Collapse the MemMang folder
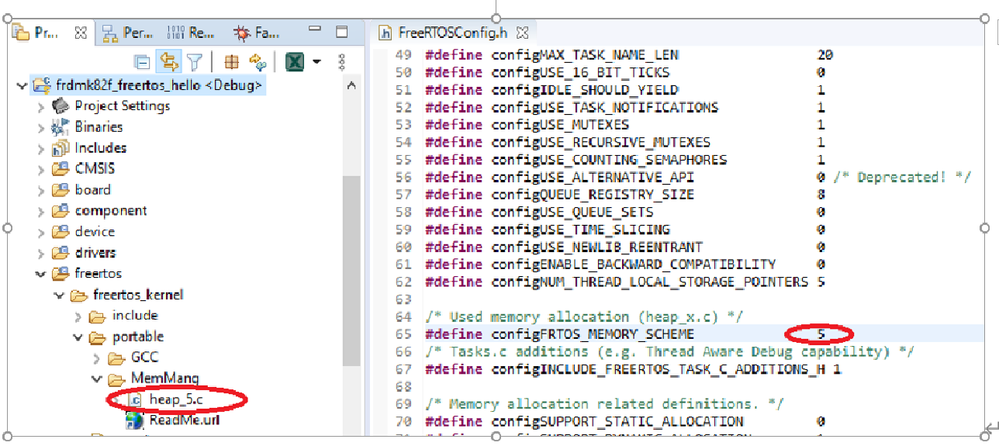Screen dimensions: 999x446 97,379
